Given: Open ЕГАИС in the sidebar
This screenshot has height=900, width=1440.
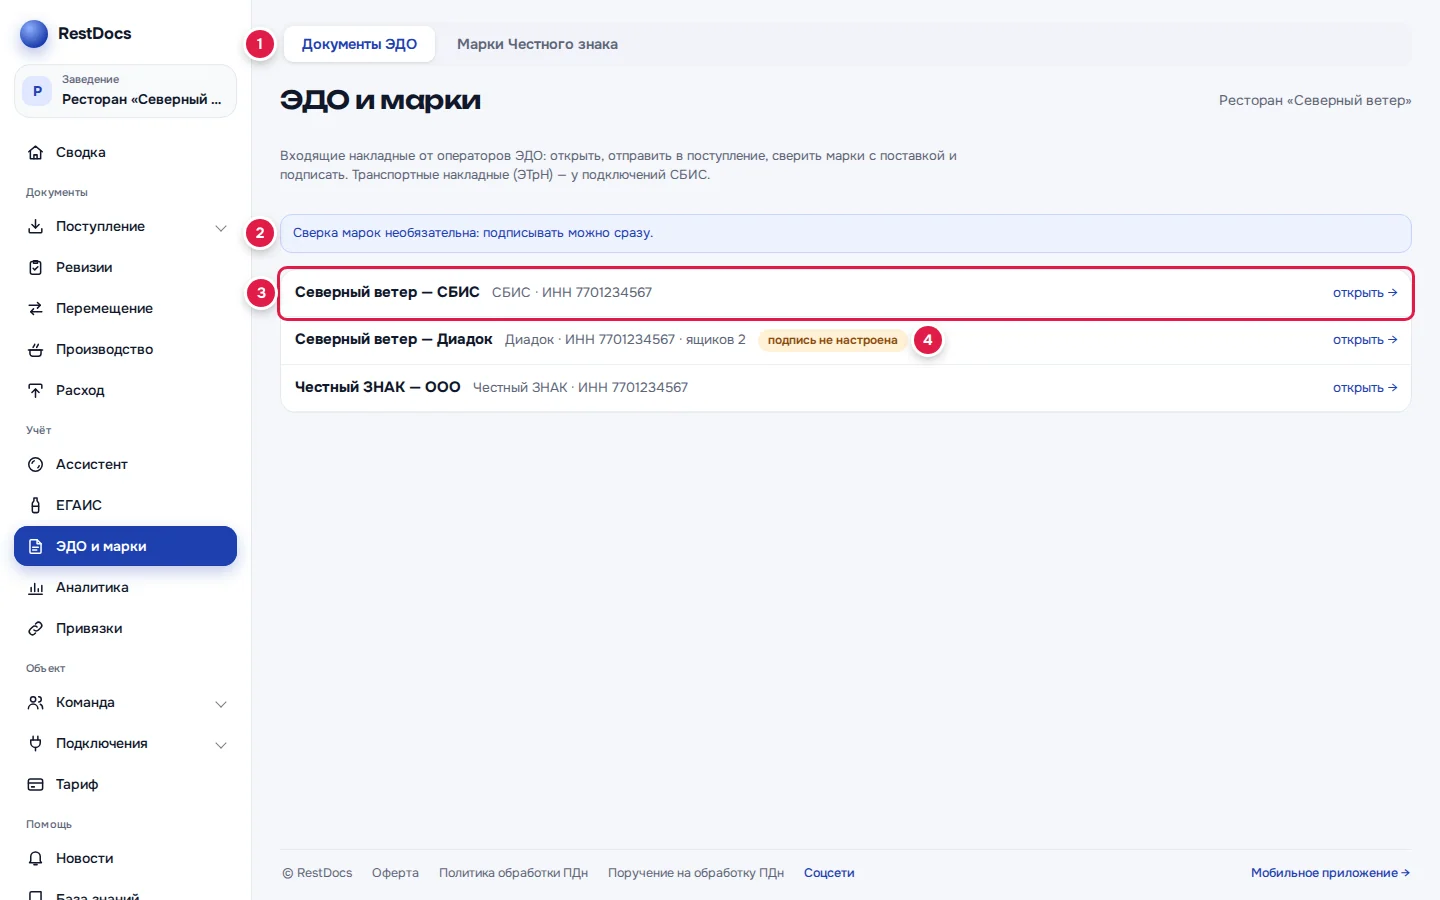Looking at the screenshot, I should click(125, 506).
